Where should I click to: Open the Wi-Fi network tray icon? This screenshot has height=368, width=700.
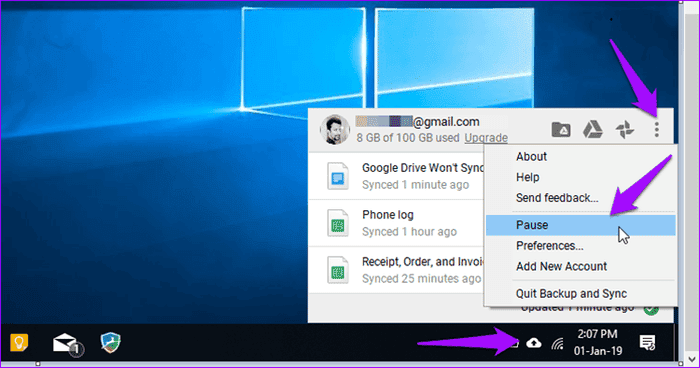tap(557, 343)
